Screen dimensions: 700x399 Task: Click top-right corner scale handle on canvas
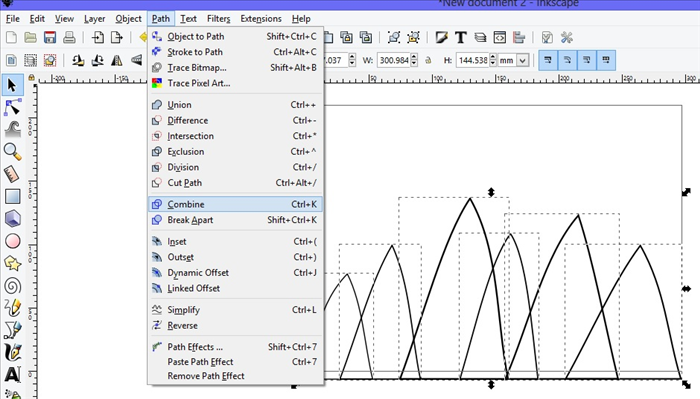tap(686, 192)
